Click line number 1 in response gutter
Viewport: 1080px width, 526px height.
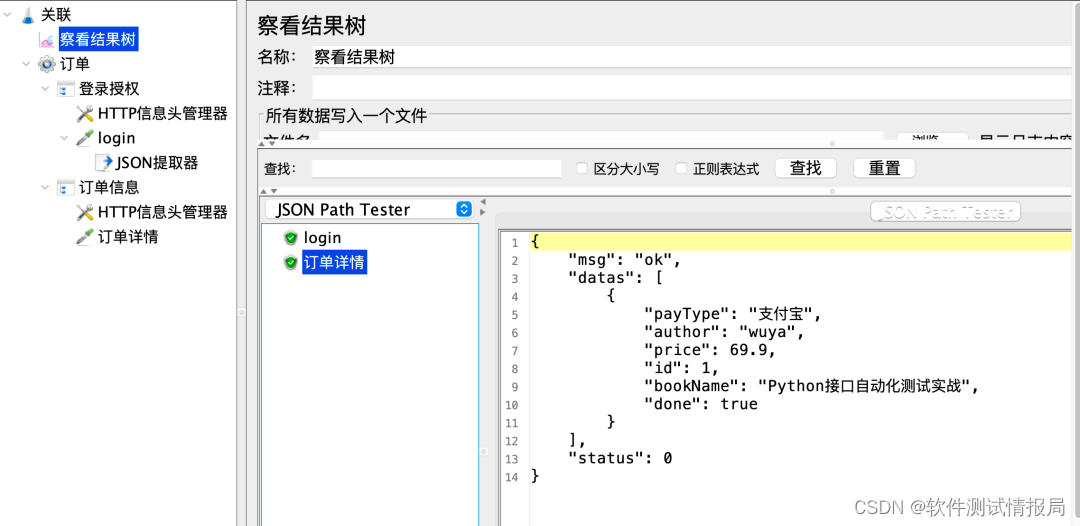514,243
